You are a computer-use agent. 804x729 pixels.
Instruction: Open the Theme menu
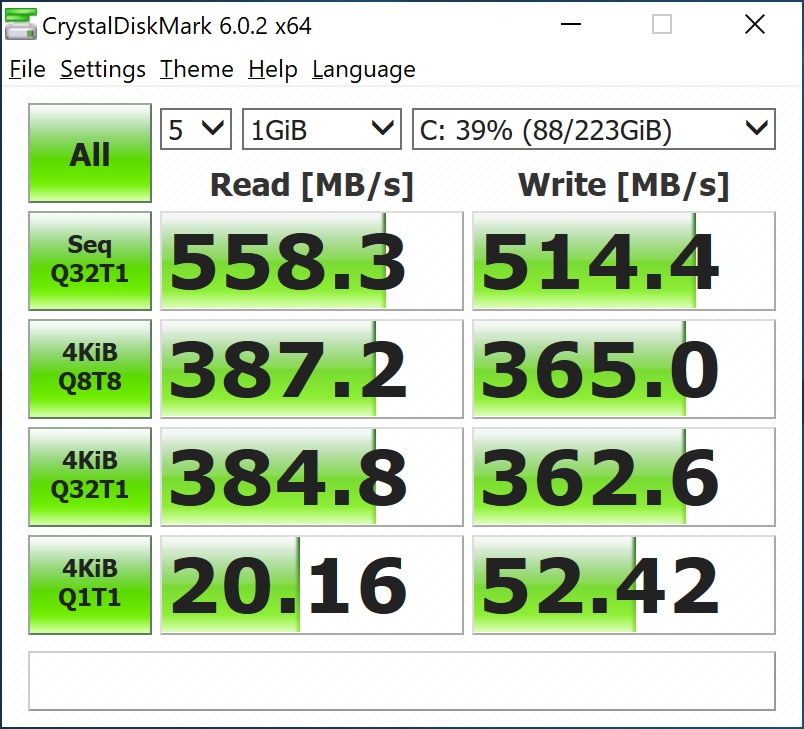196,69
